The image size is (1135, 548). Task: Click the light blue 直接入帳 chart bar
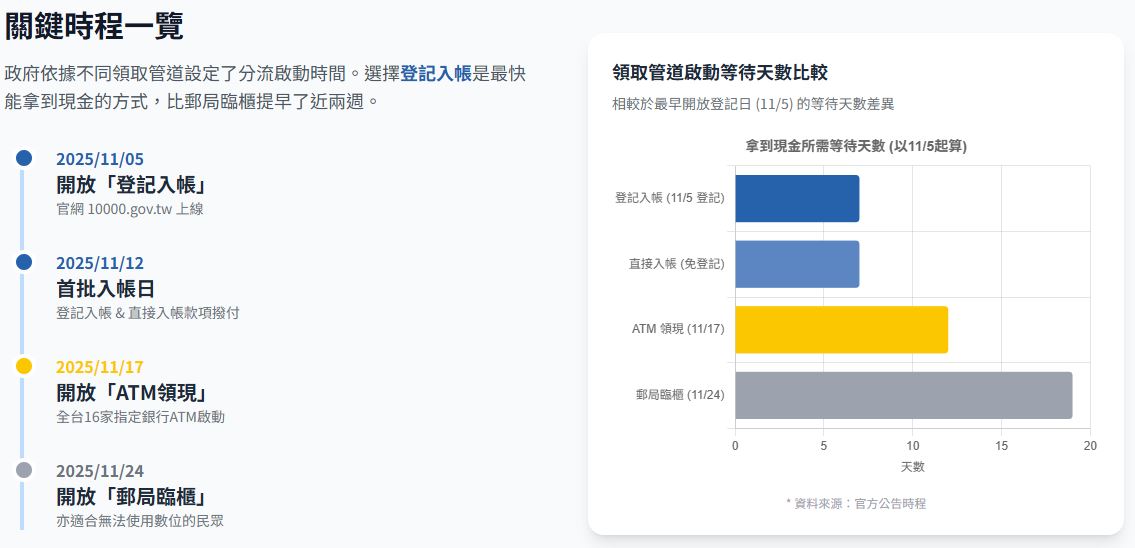[797, 264]
